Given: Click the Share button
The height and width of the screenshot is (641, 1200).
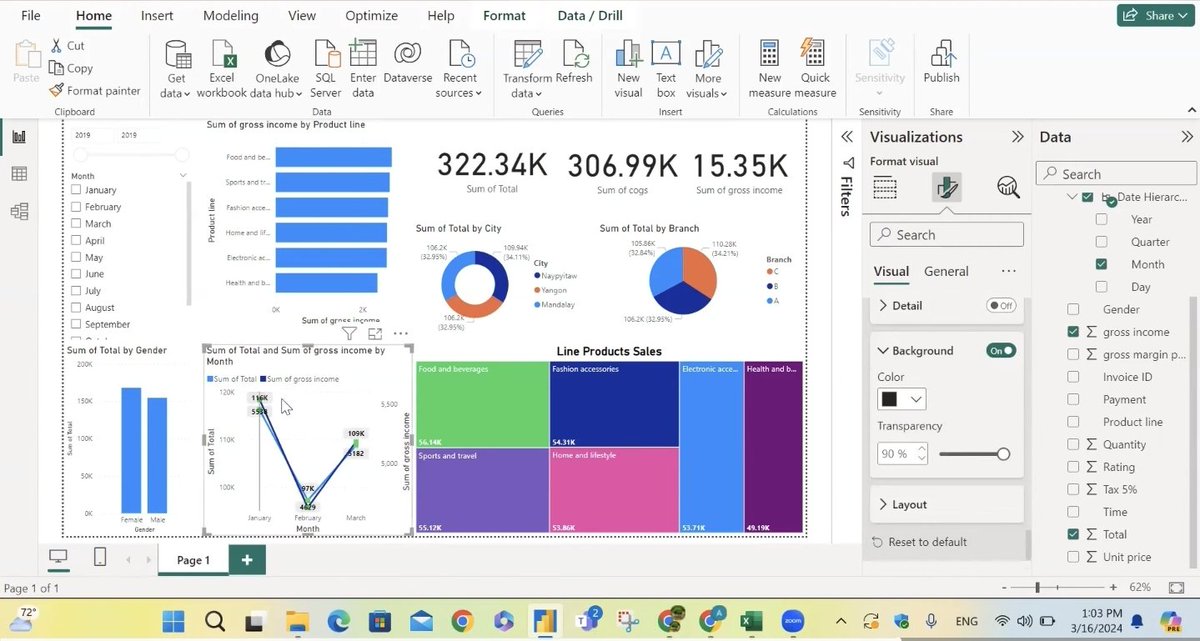Looking at the screenshot, I should point(1156,15).
